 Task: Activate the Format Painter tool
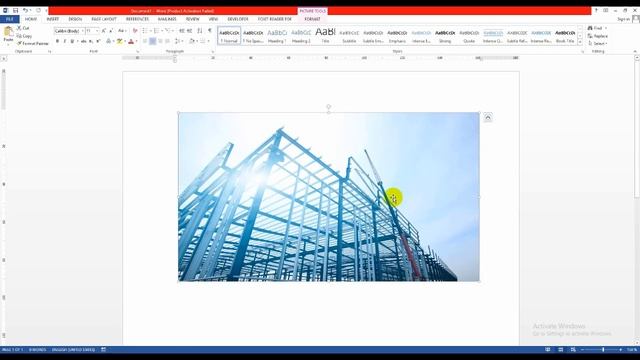32,43
